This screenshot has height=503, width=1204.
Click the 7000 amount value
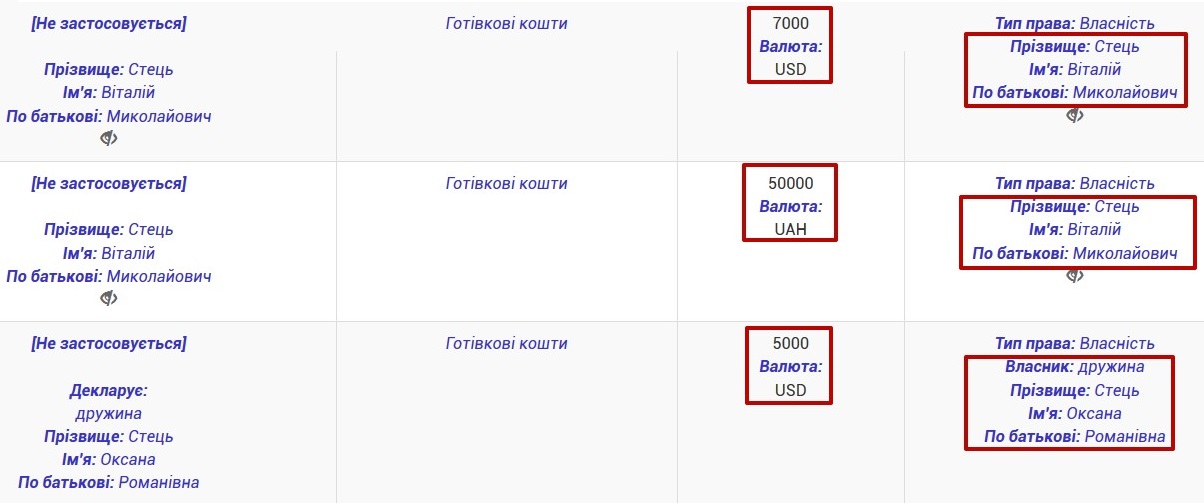coord(791,23)
